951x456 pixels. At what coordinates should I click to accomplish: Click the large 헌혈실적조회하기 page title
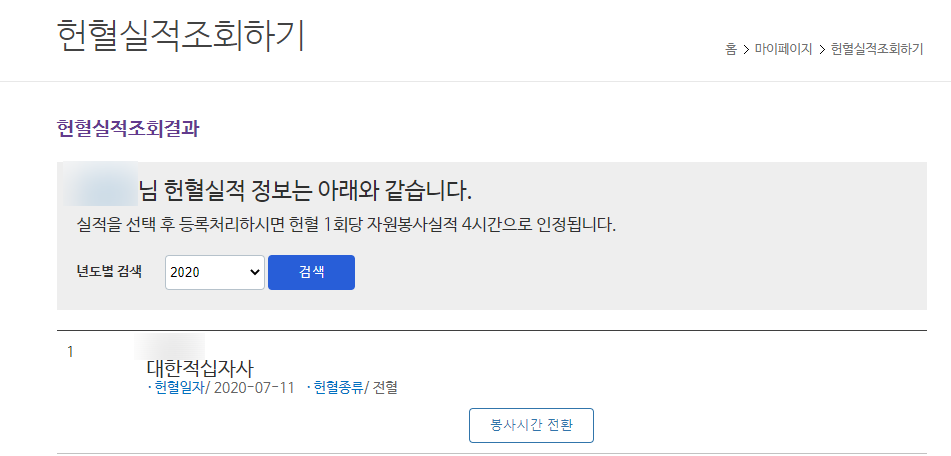point(181,35)
